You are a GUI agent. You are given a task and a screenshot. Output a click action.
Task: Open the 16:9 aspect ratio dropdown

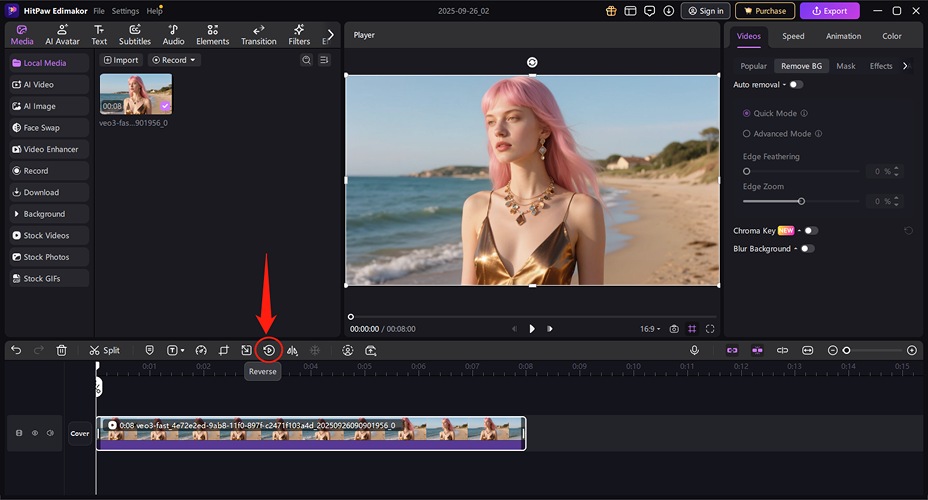point(650,329)
